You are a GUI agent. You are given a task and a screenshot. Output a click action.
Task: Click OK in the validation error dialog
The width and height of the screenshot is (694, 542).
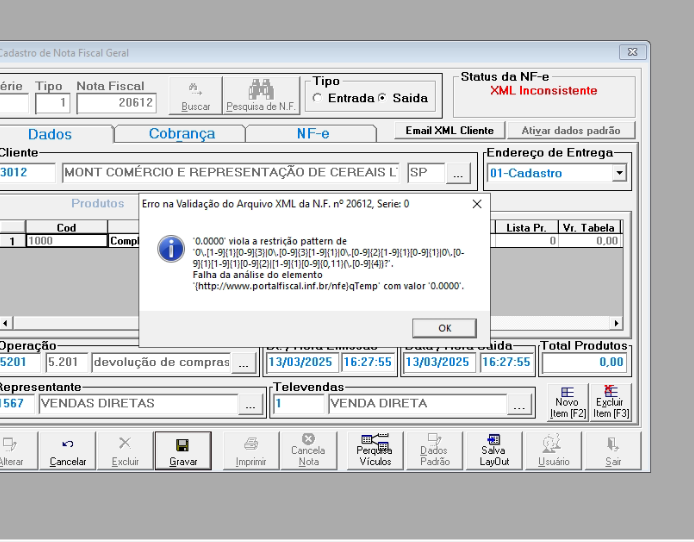[444, 328]
